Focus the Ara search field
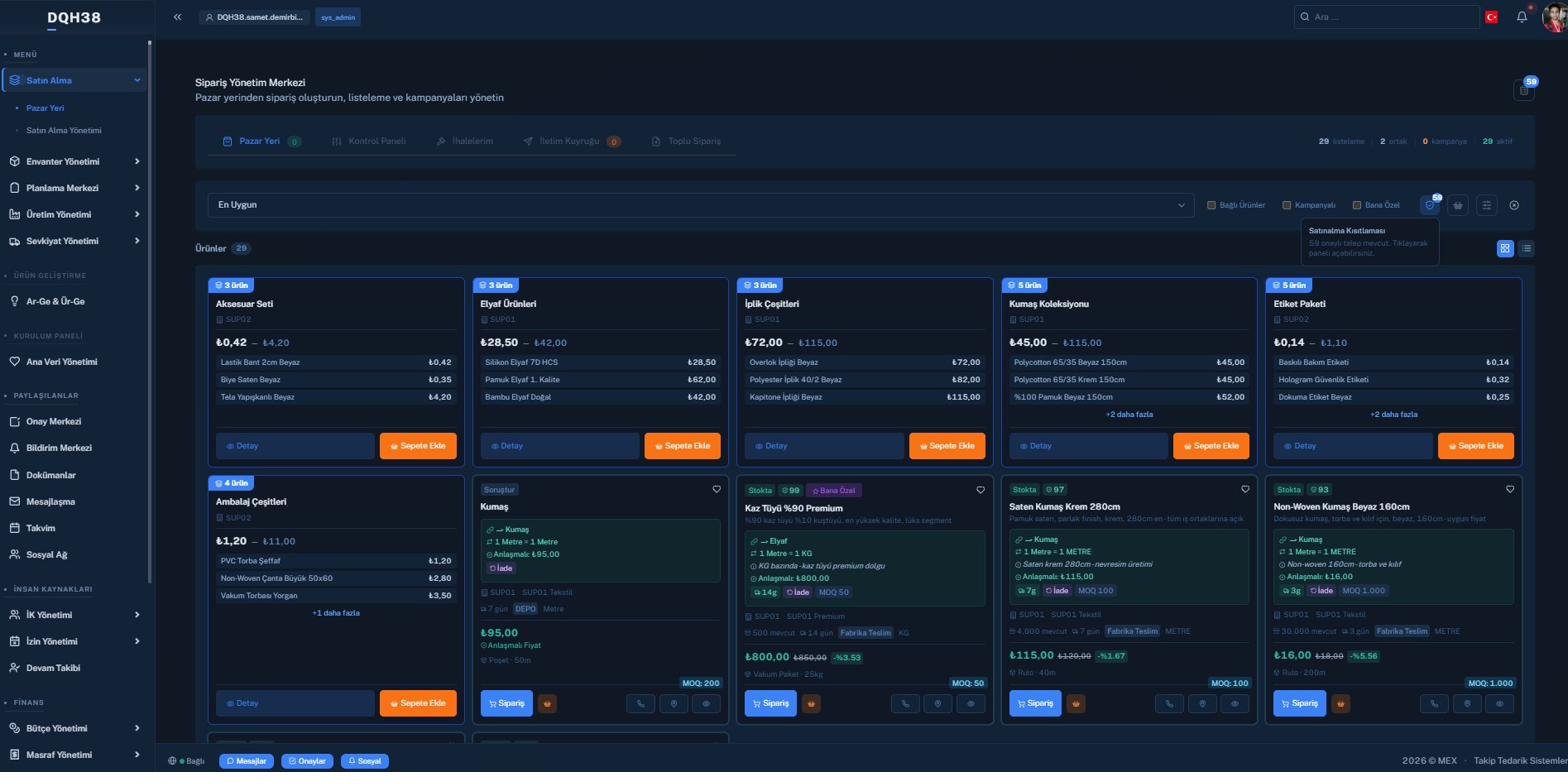The width and height of the screenshot is (1568, 784). [x=1386, y=17]
